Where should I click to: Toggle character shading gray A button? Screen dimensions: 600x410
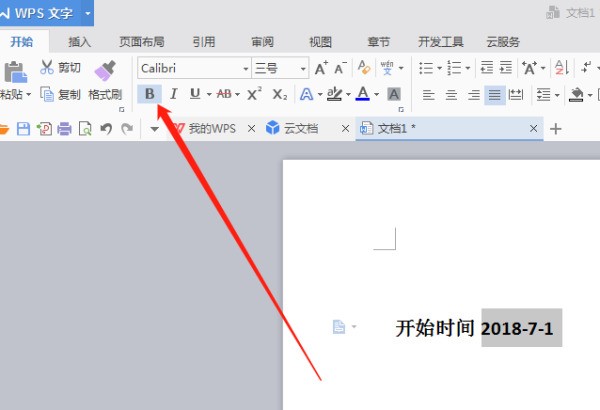(394, 94)
